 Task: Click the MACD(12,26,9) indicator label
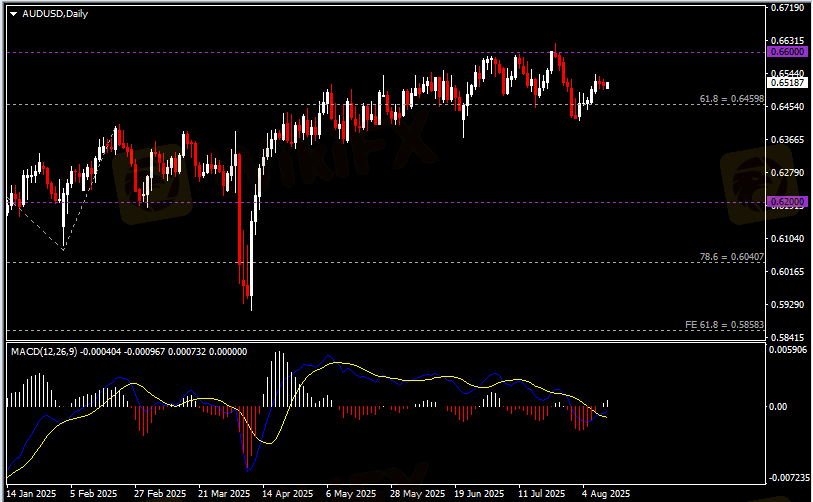coord(46,351)
